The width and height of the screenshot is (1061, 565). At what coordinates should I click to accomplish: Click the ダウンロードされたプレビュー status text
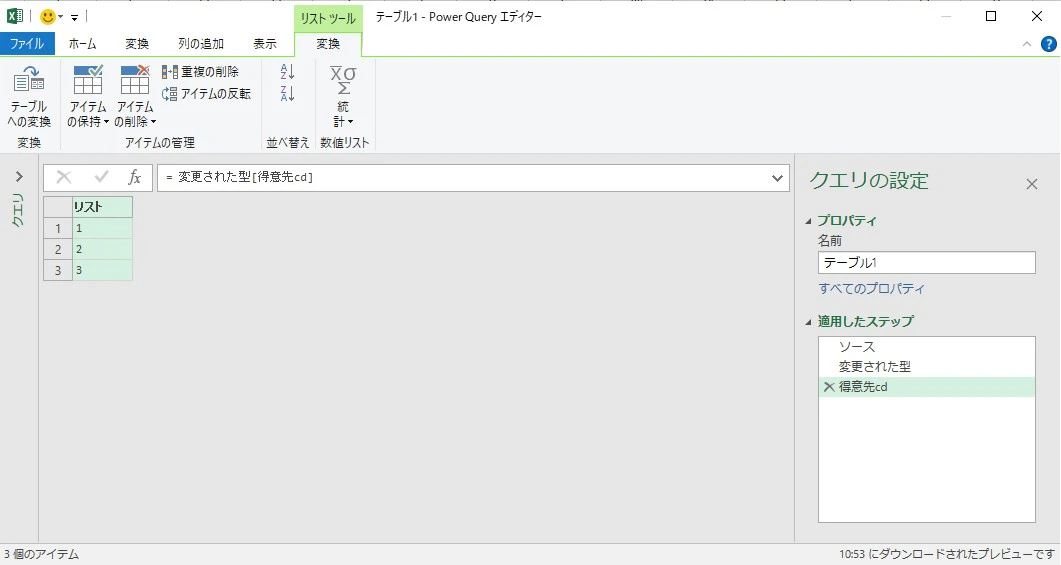[947, 554]
